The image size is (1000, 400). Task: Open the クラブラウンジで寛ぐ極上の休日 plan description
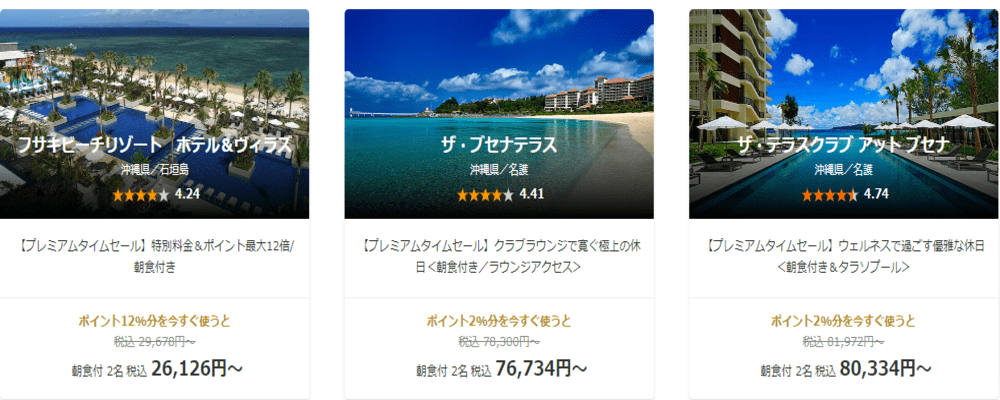(499, 256)
